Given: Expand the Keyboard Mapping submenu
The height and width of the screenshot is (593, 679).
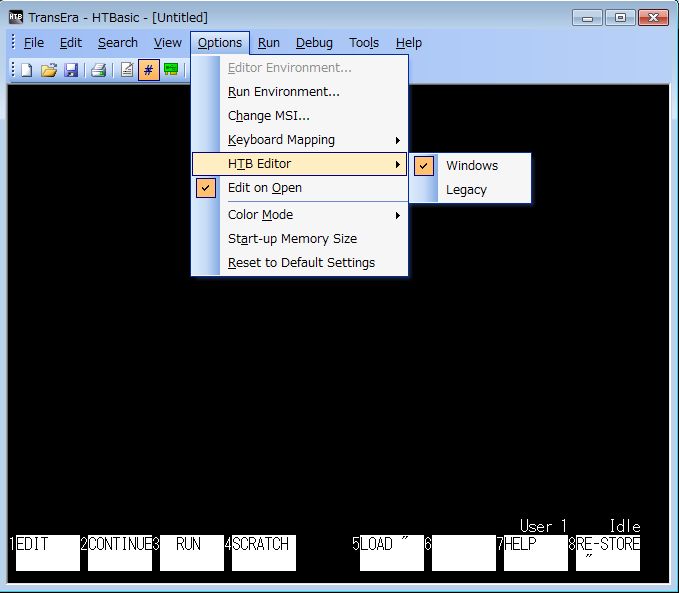Looking at the screenshot, I should [x=300, y=140].
